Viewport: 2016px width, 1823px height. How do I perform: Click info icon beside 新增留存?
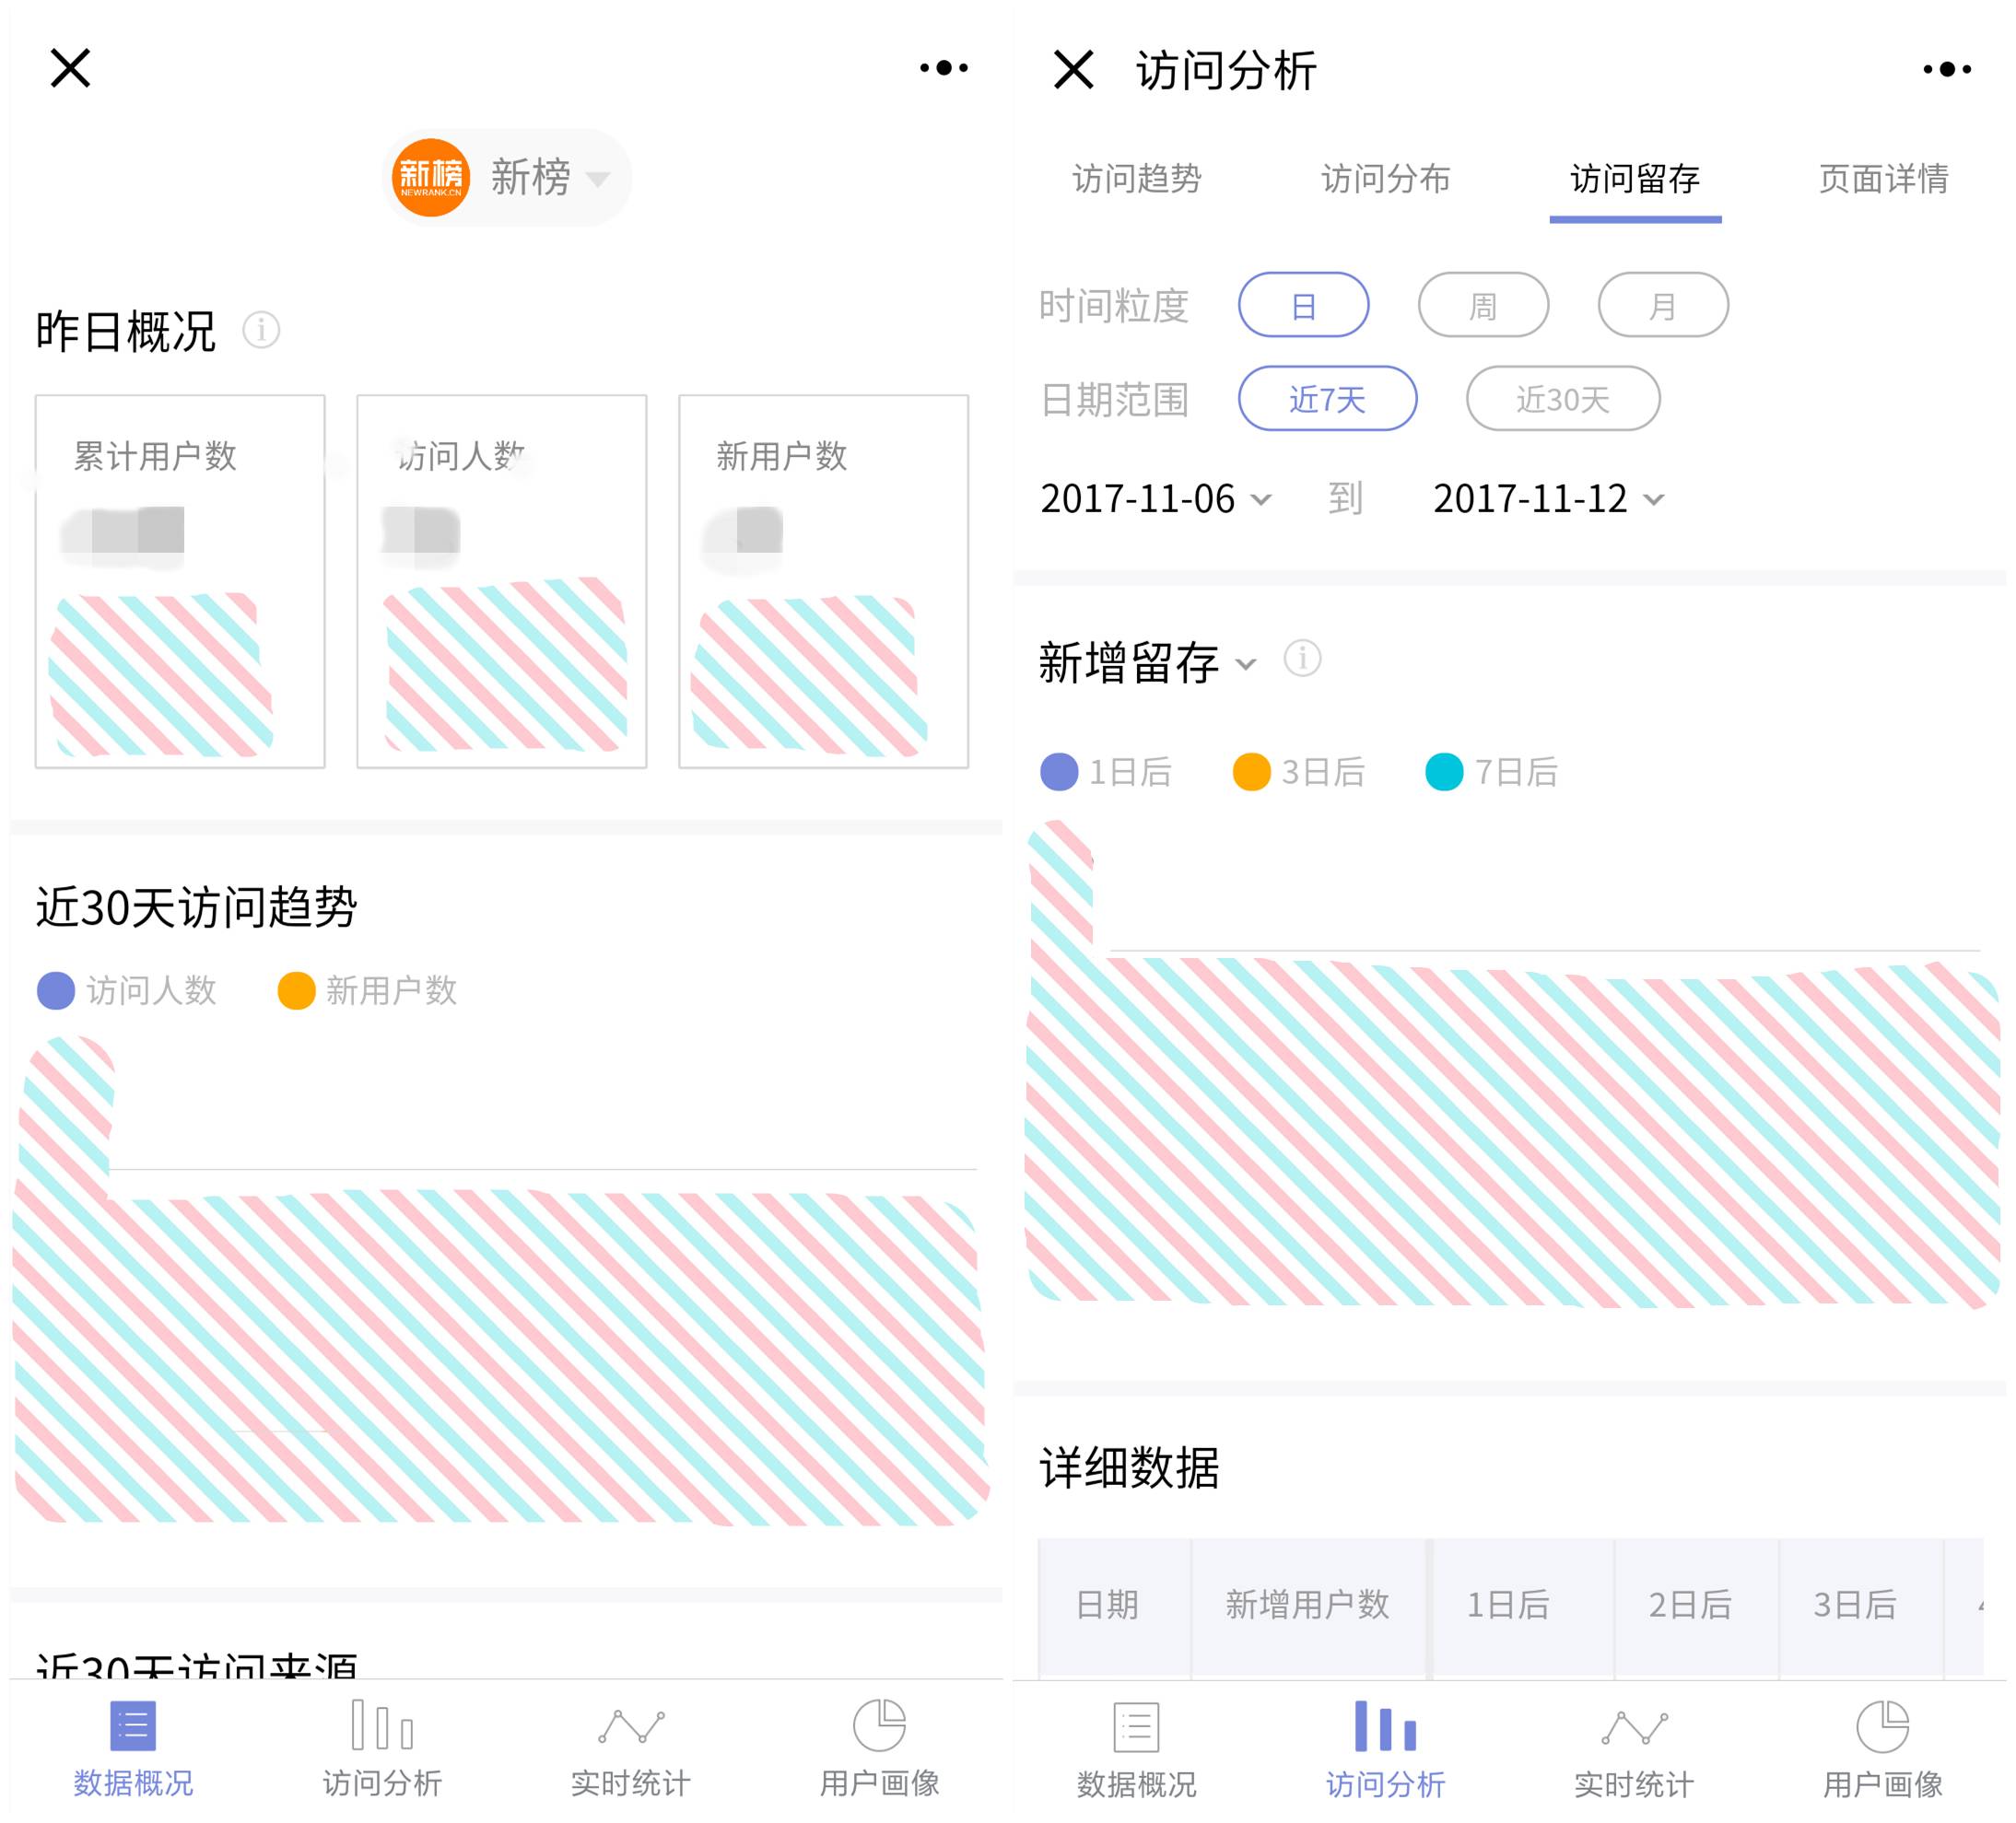pos(1302,659)
